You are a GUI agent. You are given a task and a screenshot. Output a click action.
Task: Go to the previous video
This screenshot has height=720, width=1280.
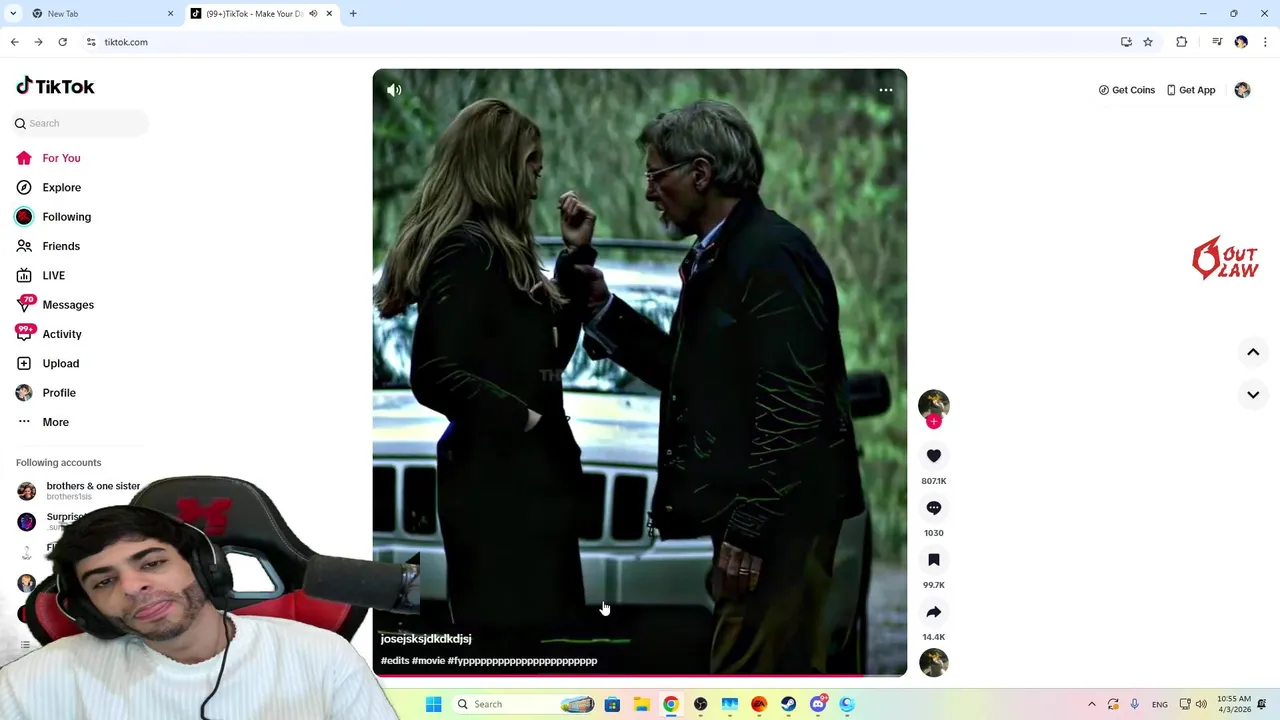pos(1253,352)
